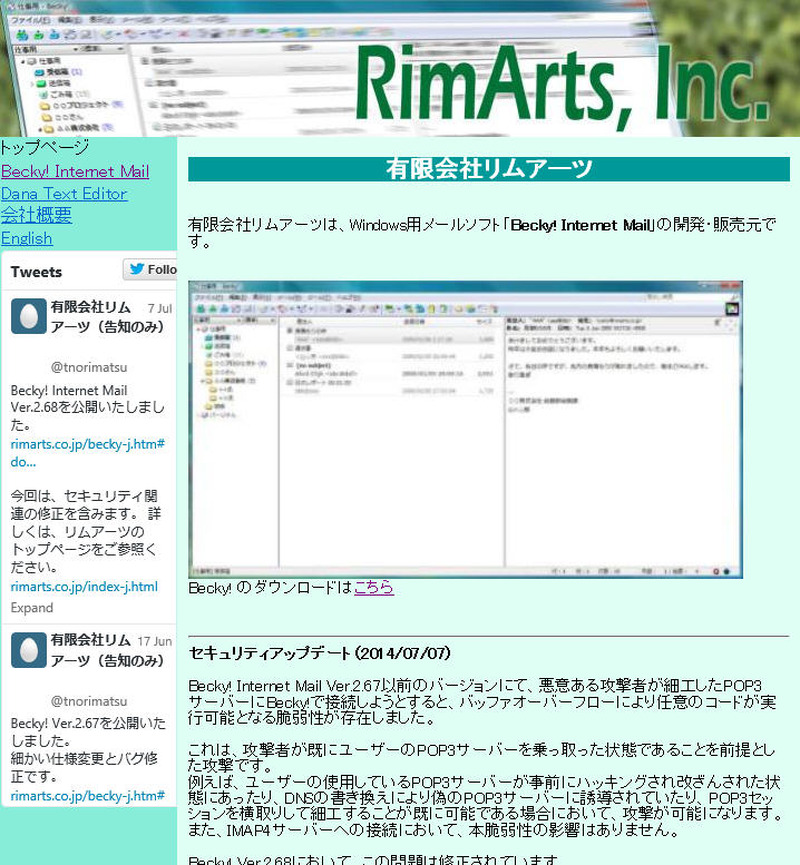This screenshot has width=800, height=865.
Task: Click the RimArts, Inc. banner logo
Action: click(555, 82)
